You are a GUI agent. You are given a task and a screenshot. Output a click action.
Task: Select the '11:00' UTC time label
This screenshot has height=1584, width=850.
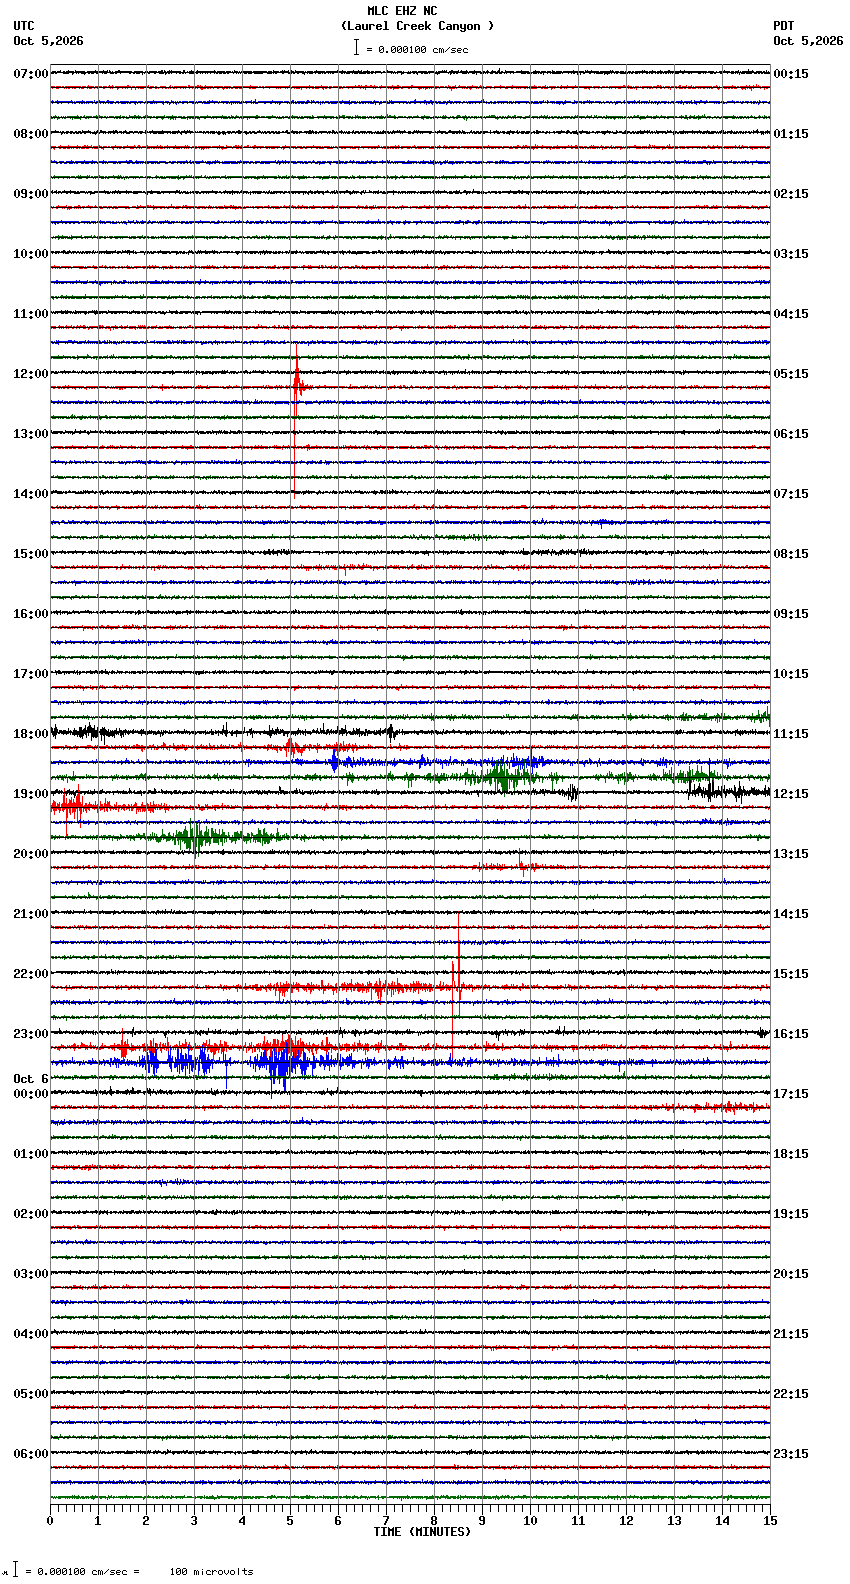click(x=31, y=314)
